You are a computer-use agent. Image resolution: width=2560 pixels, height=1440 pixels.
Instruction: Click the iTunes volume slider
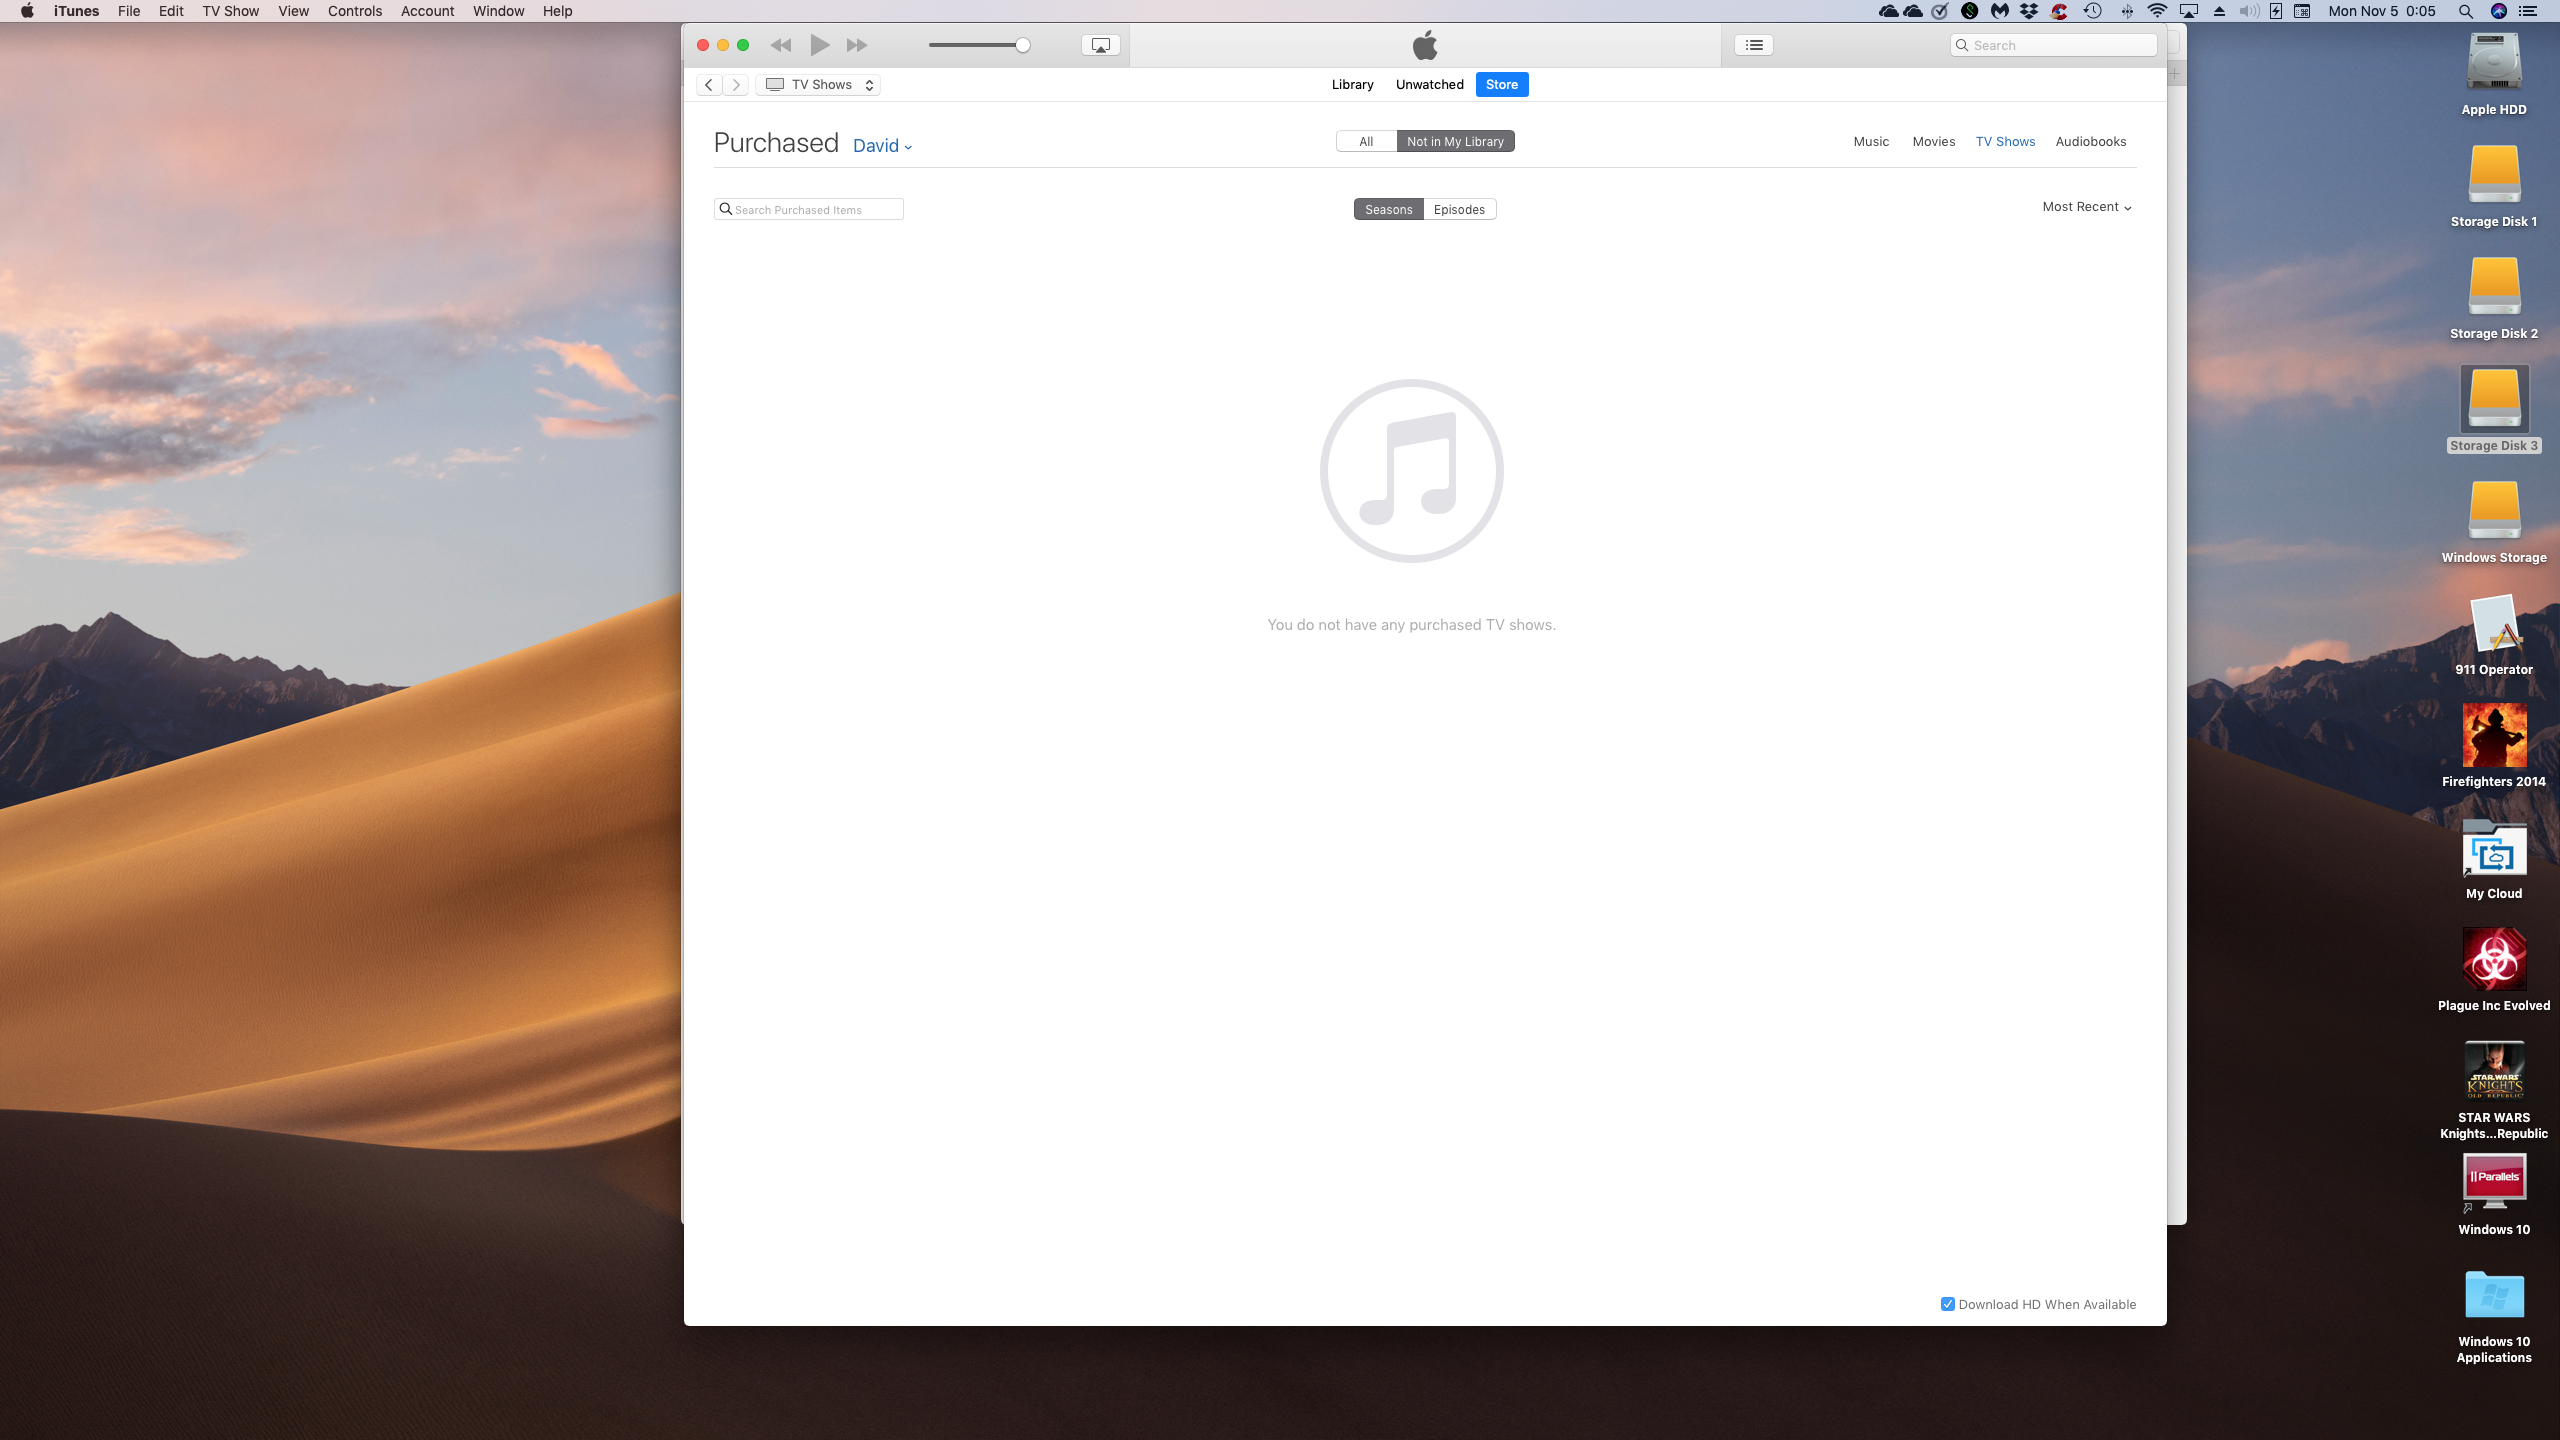pos(978,45)
